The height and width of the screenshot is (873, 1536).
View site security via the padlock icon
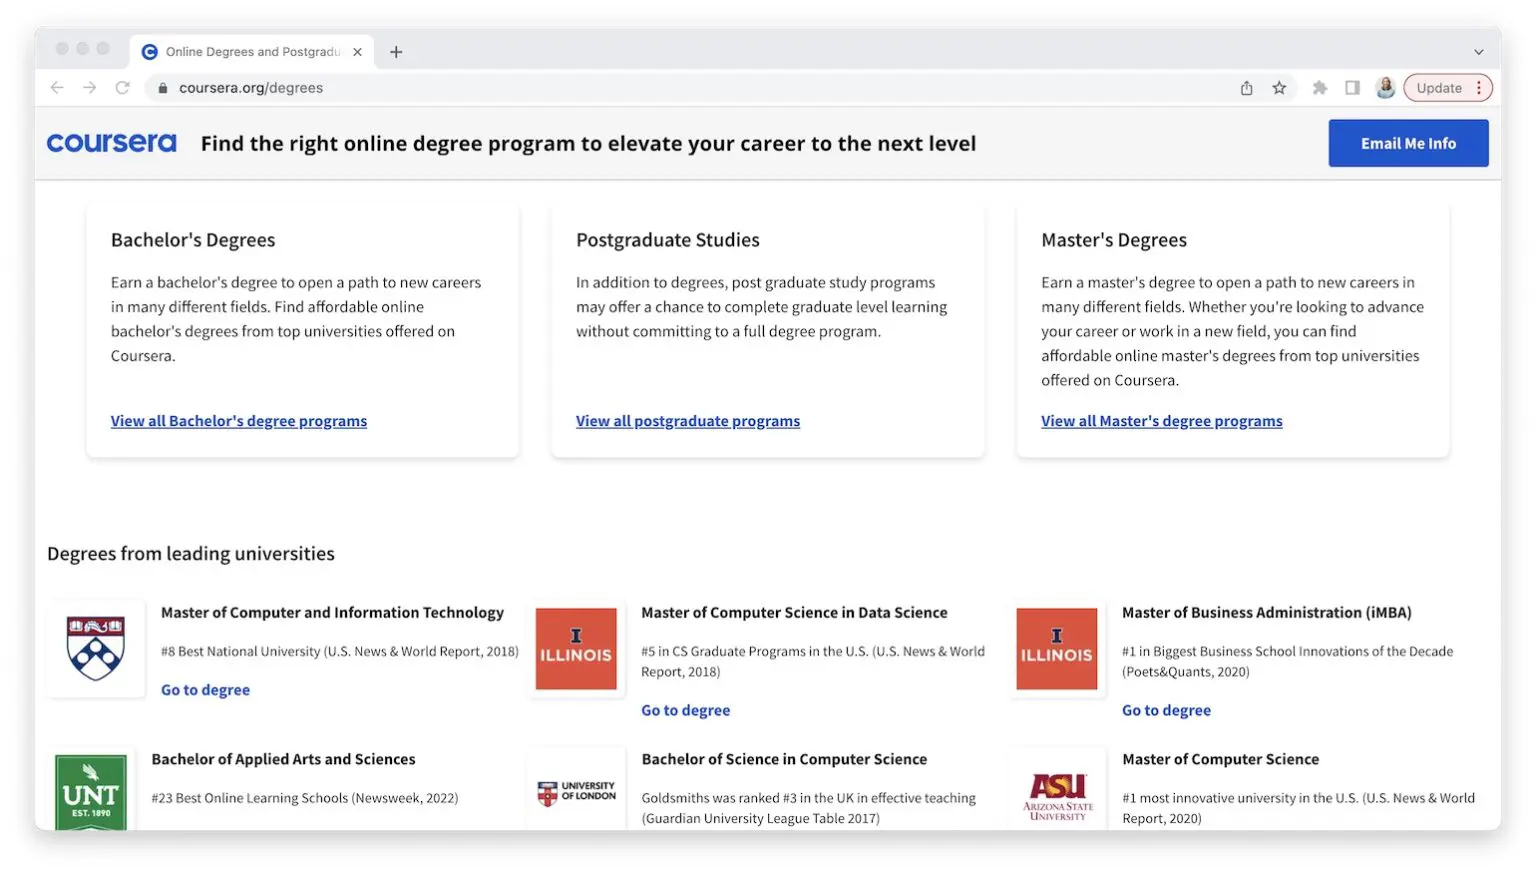coord(162,87)
